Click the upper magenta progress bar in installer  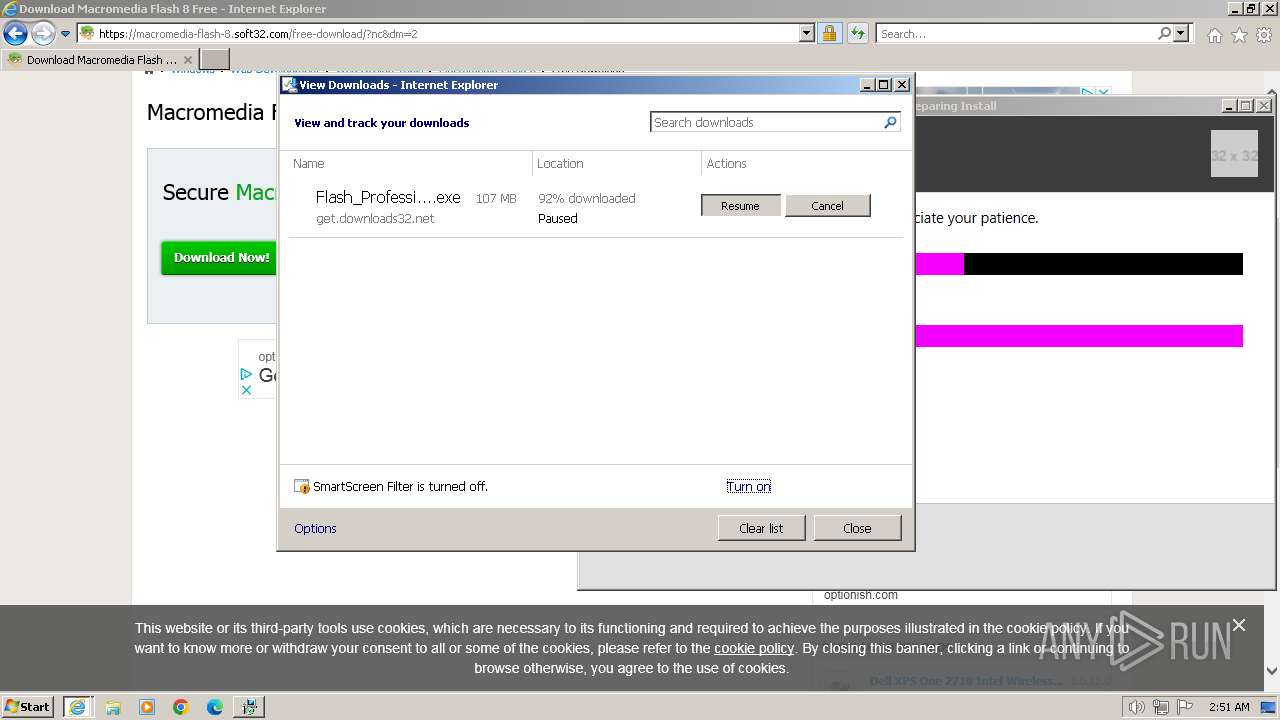point(939,264)
